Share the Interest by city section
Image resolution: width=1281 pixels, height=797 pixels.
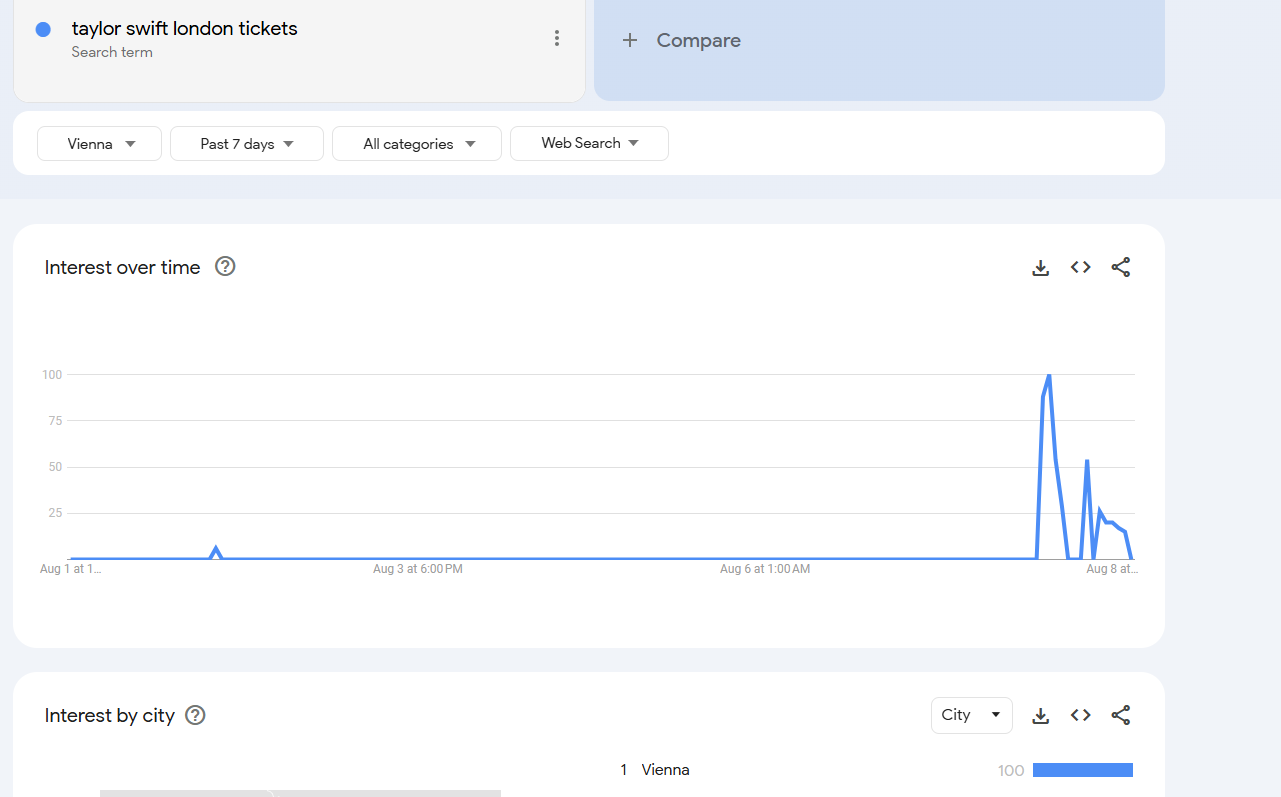[x=1120, y=715]
